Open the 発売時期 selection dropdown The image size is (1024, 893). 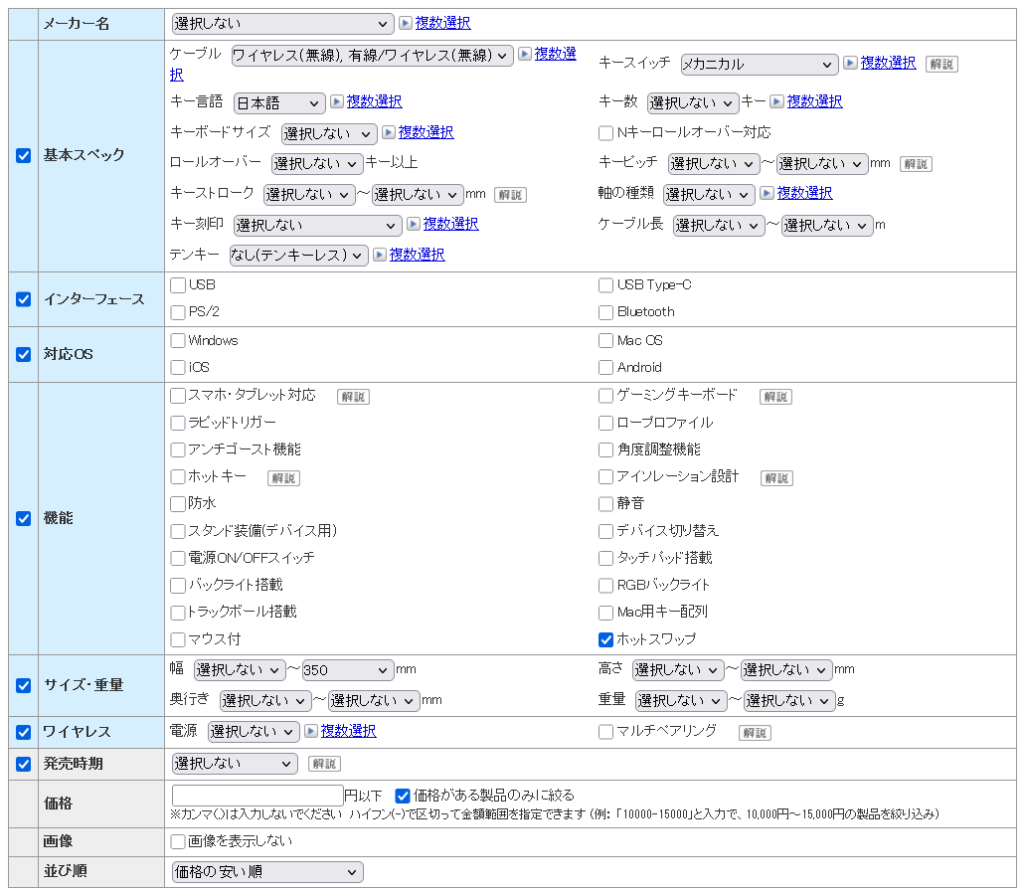[234, 762]
